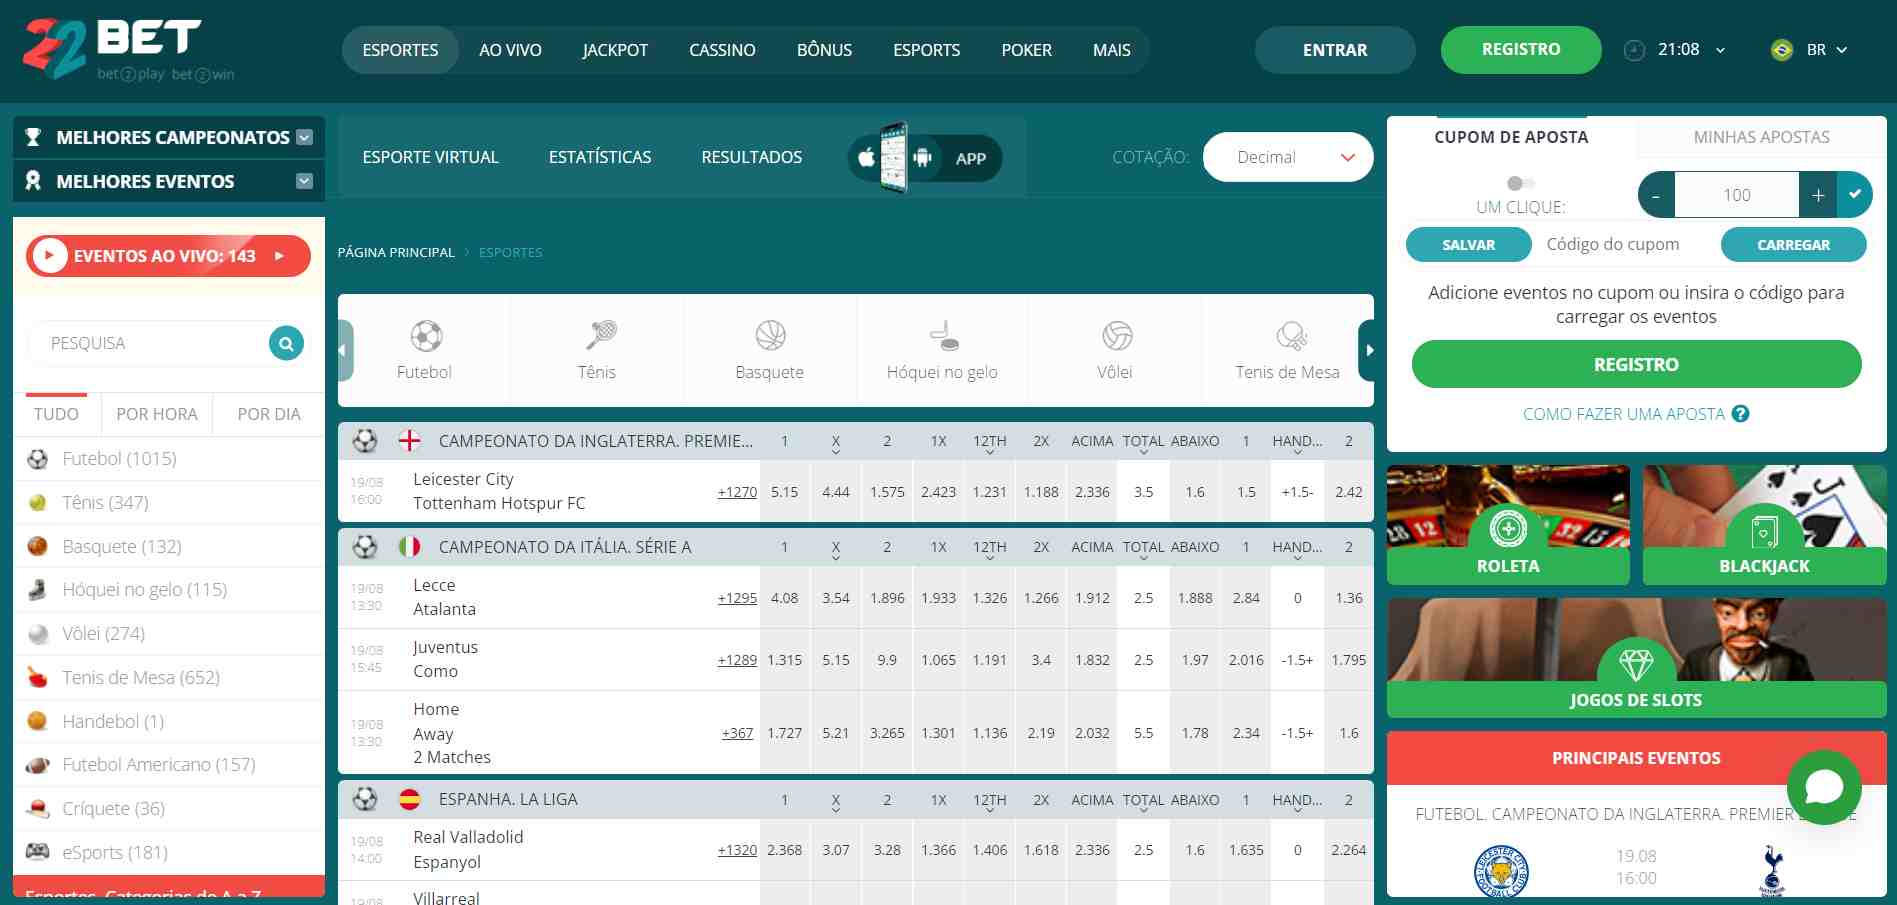Image resolution: width=1897 pixels, height=905 pixels.
Task: Click the 22BET logo
Action: 128,49
